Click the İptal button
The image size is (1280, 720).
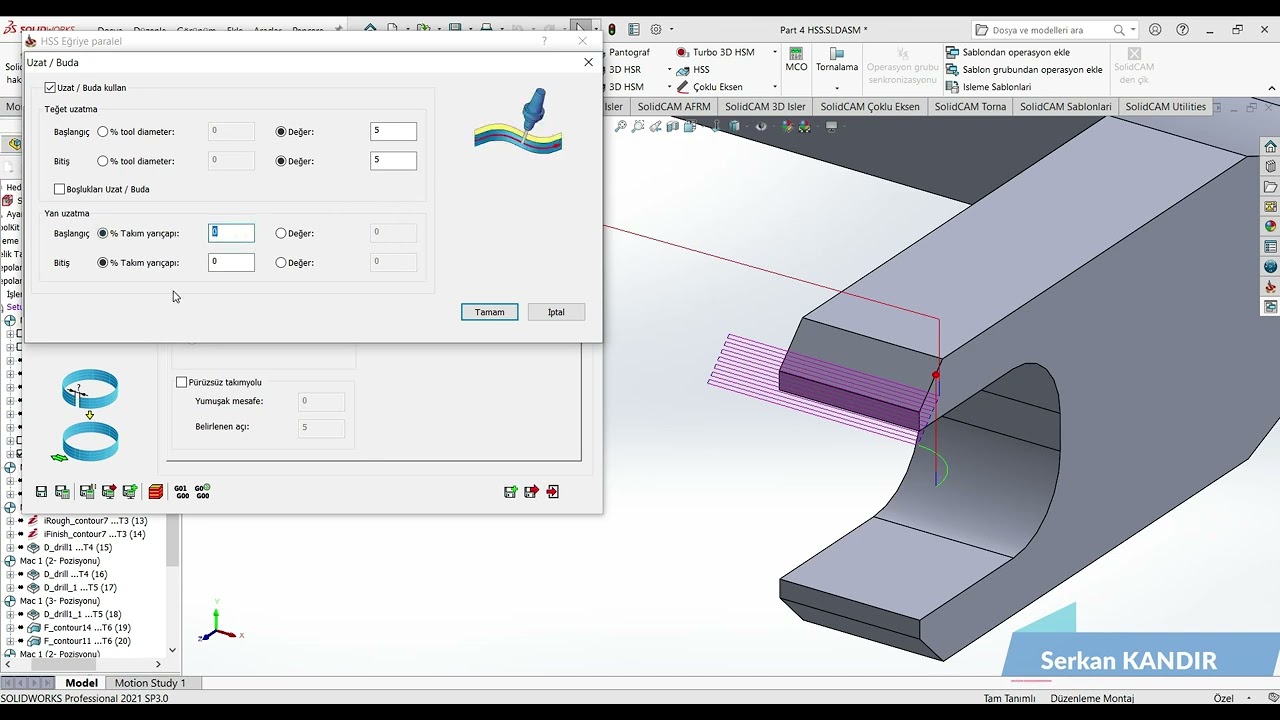coord(556,312)
